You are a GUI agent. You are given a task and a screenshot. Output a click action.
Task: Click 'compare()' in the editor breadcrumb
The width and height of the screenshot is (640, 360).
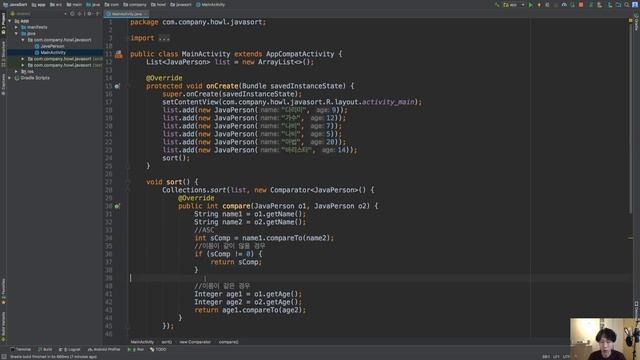pos(229,342)
